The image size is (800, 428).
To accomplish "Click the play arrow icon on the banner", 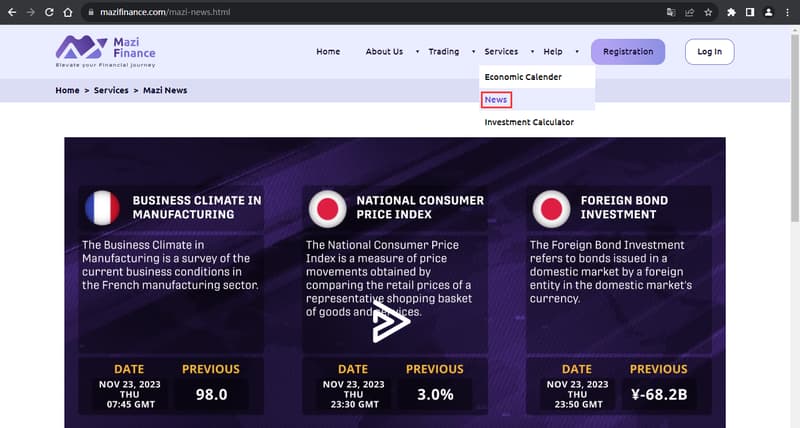I will (391, 322).
